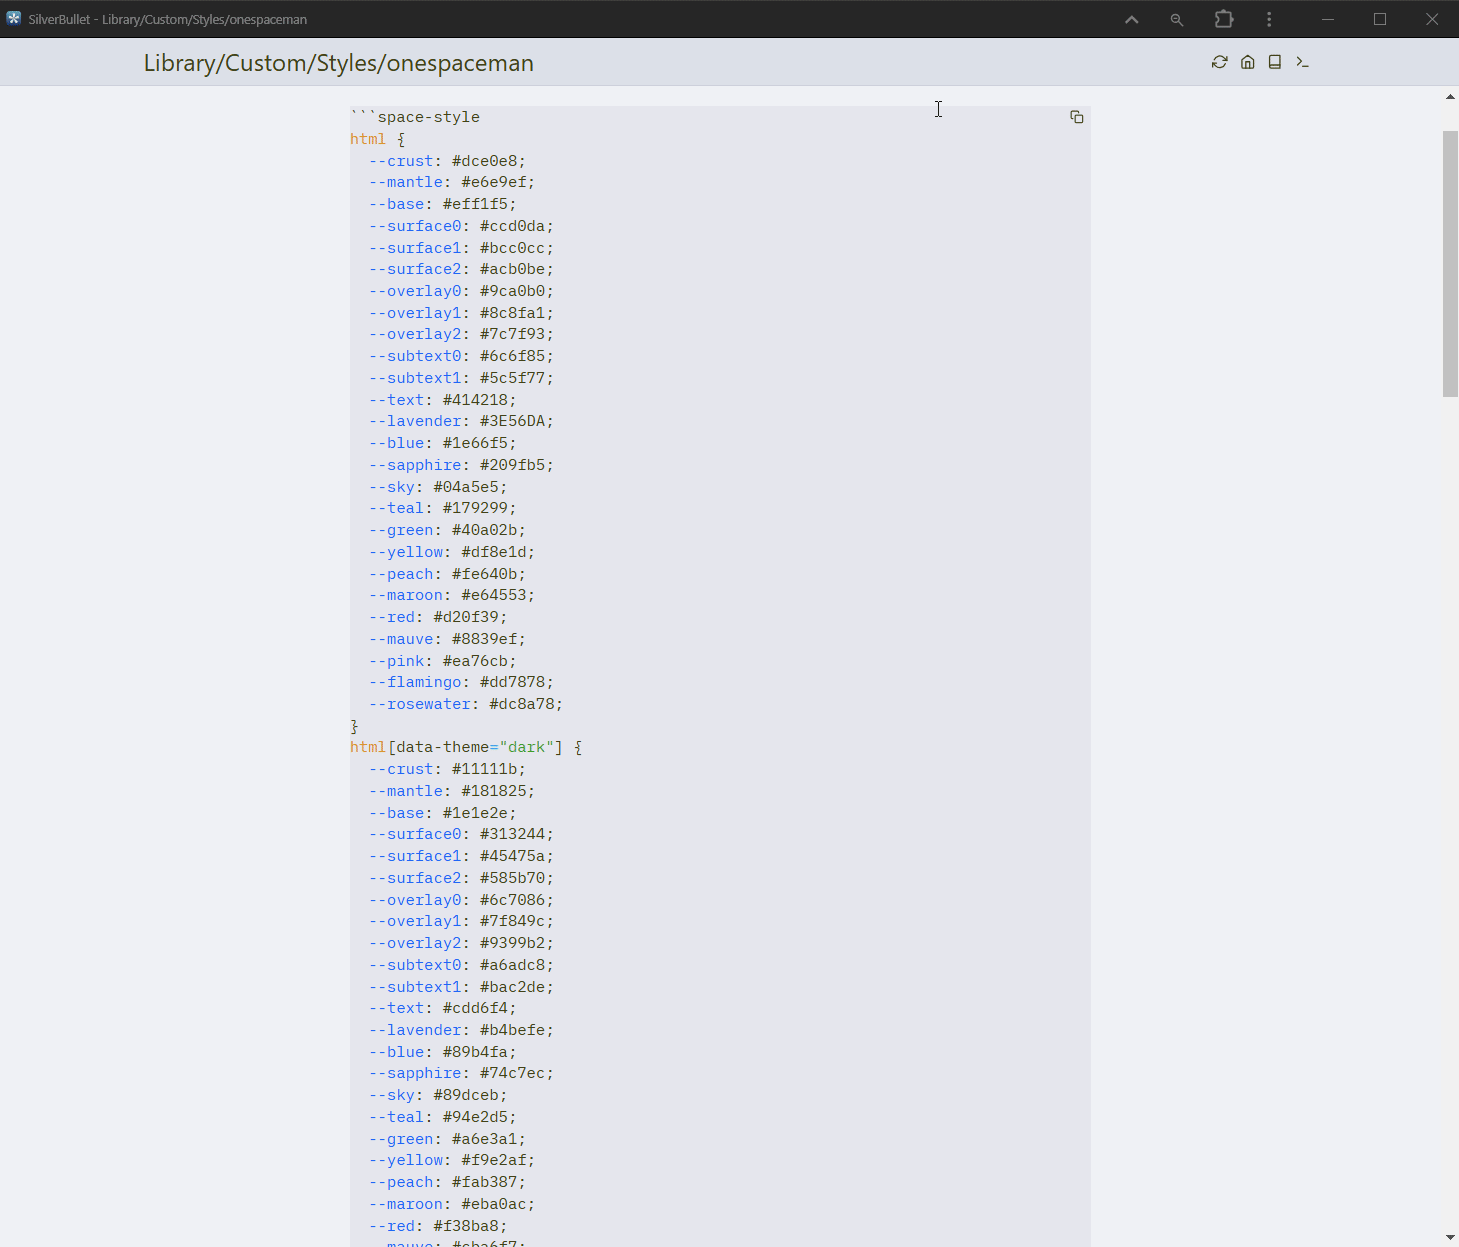
Task: Click --sapphire: #209fb5 line
Action: tap(461, 465)
